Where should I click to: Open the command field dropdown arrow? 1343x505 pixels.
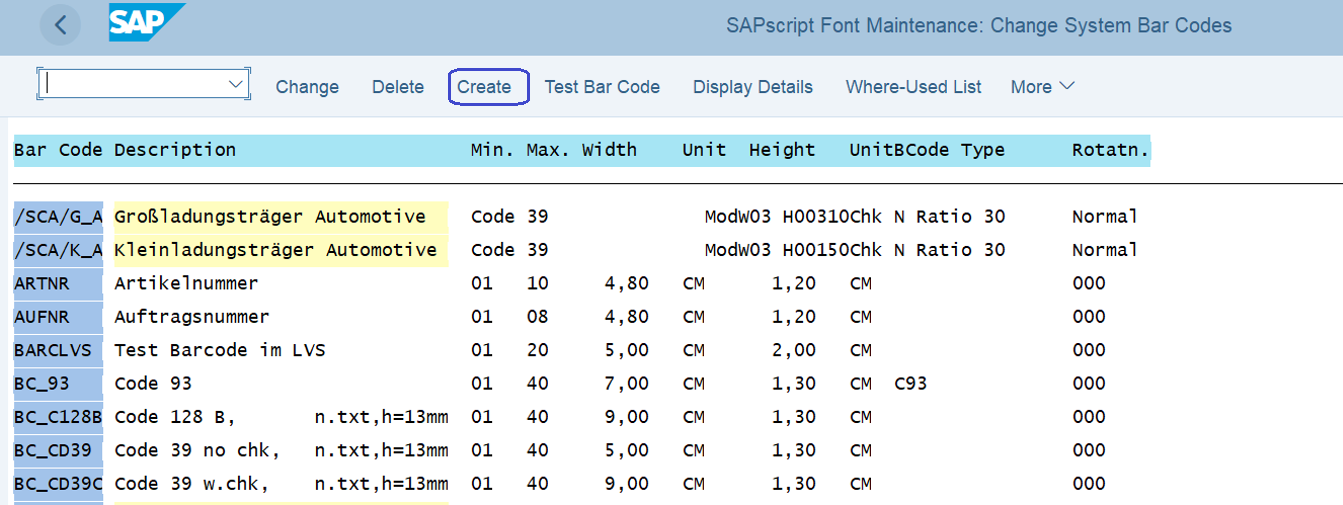[x=237, y=84]
